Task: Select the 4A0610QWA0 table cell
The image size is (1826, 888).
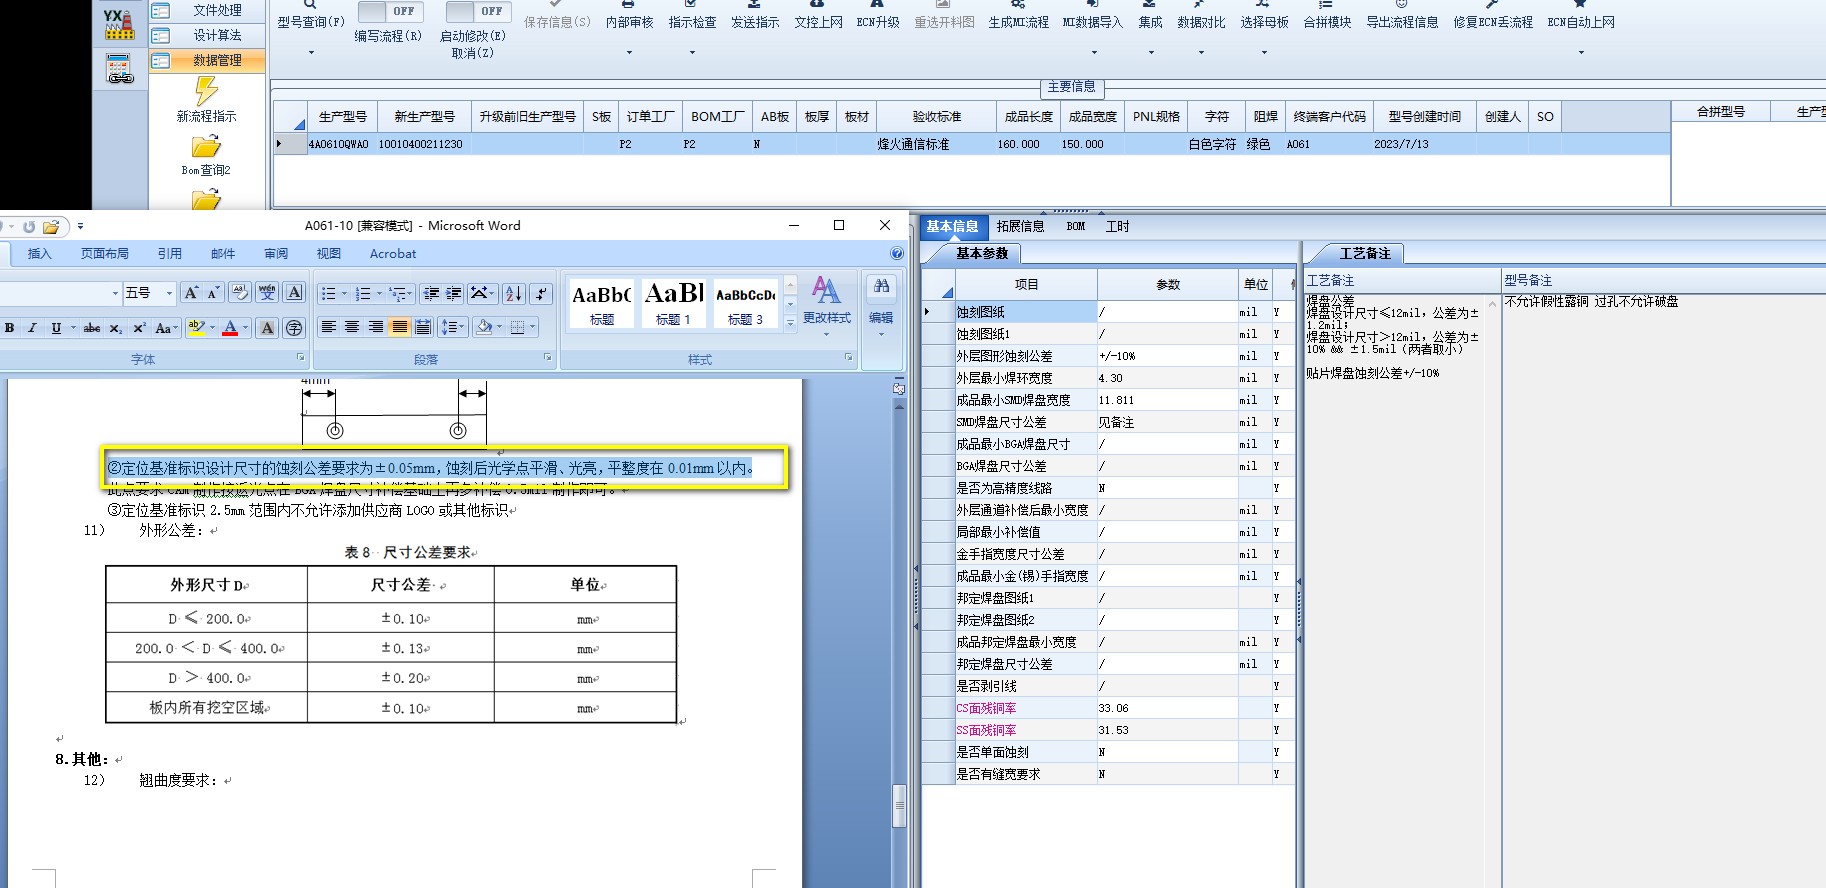Action: 339,144
